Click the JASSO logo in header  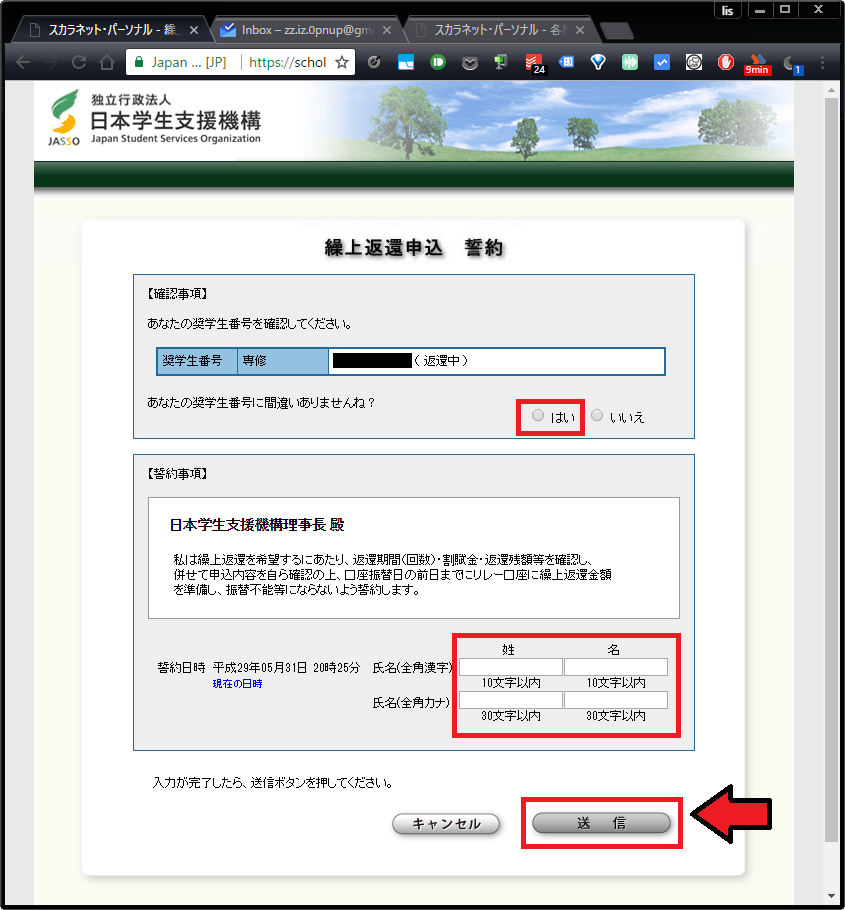coord(64,118)
